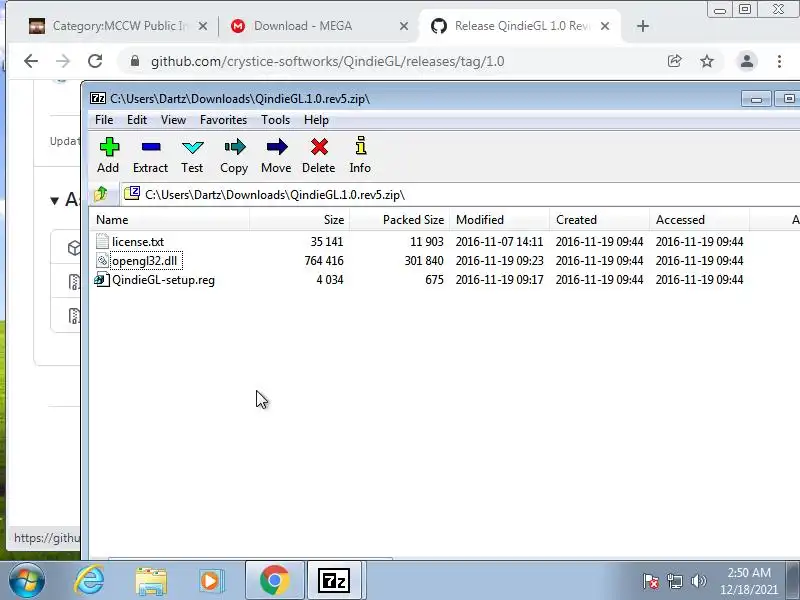The image size is (800, 600).
Task: Switch to Chrome on the taskbar
Action: (x=274, y=580)
